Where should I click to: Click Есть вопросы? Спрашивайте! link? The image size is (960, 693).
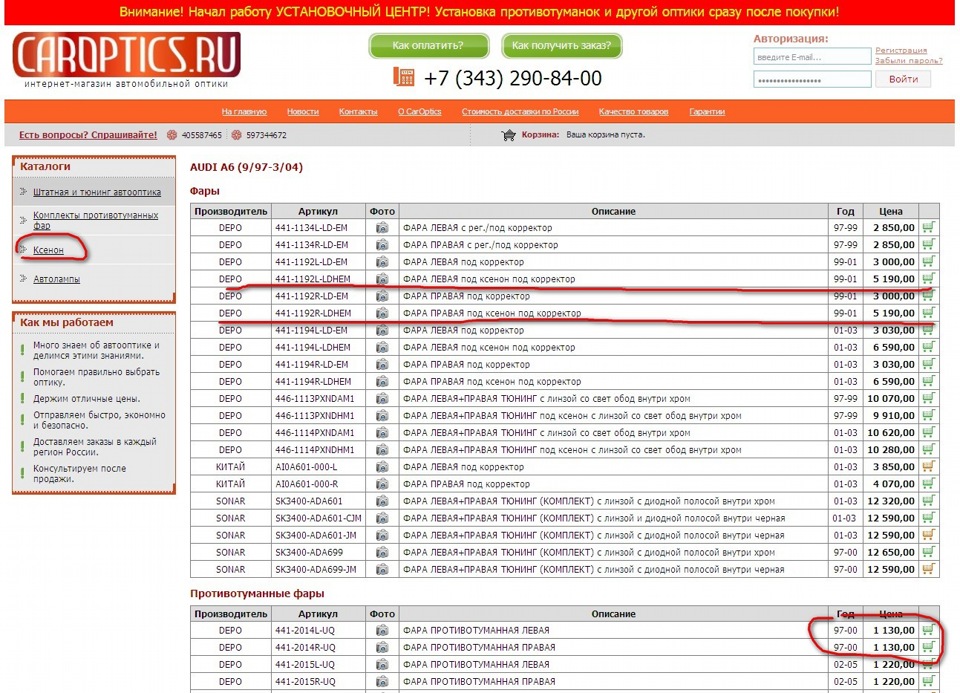pos(88,135)
